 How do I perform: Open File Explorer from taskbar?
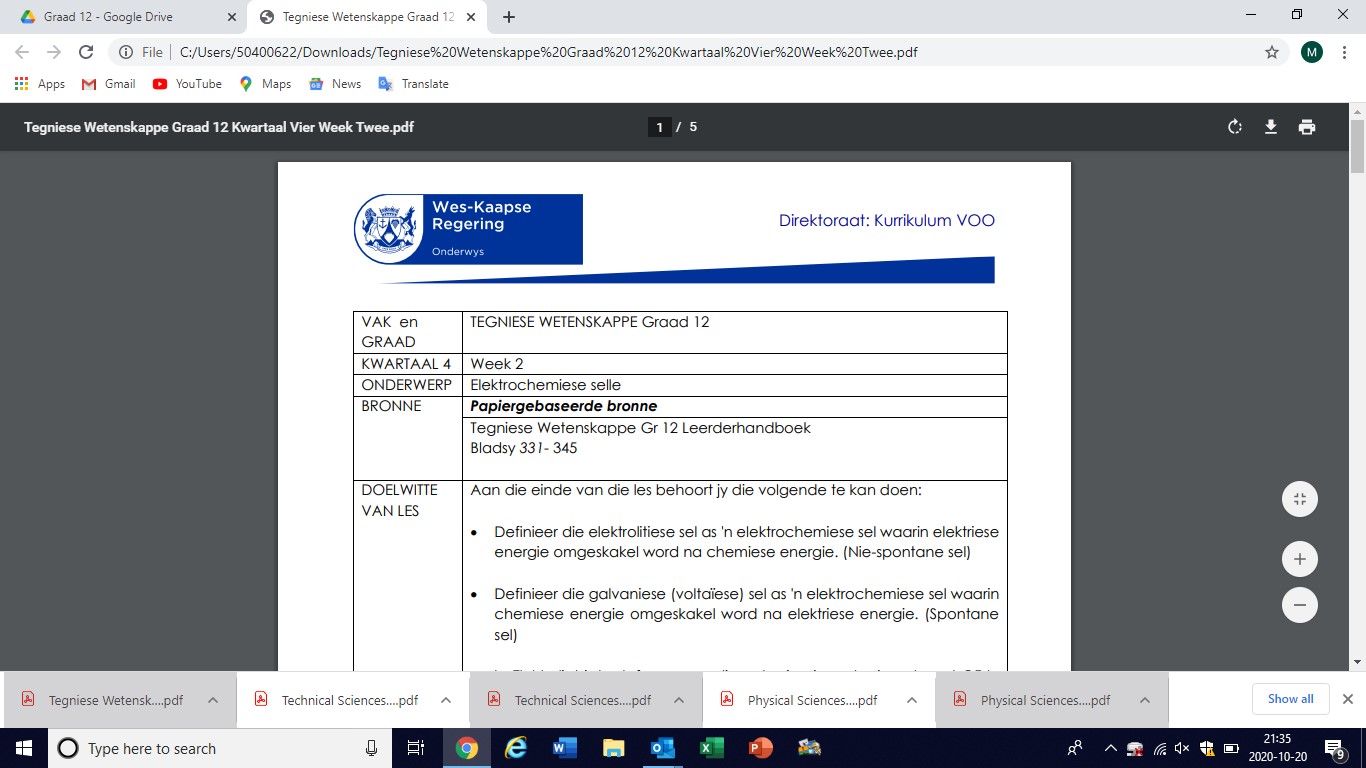point(613,748)
